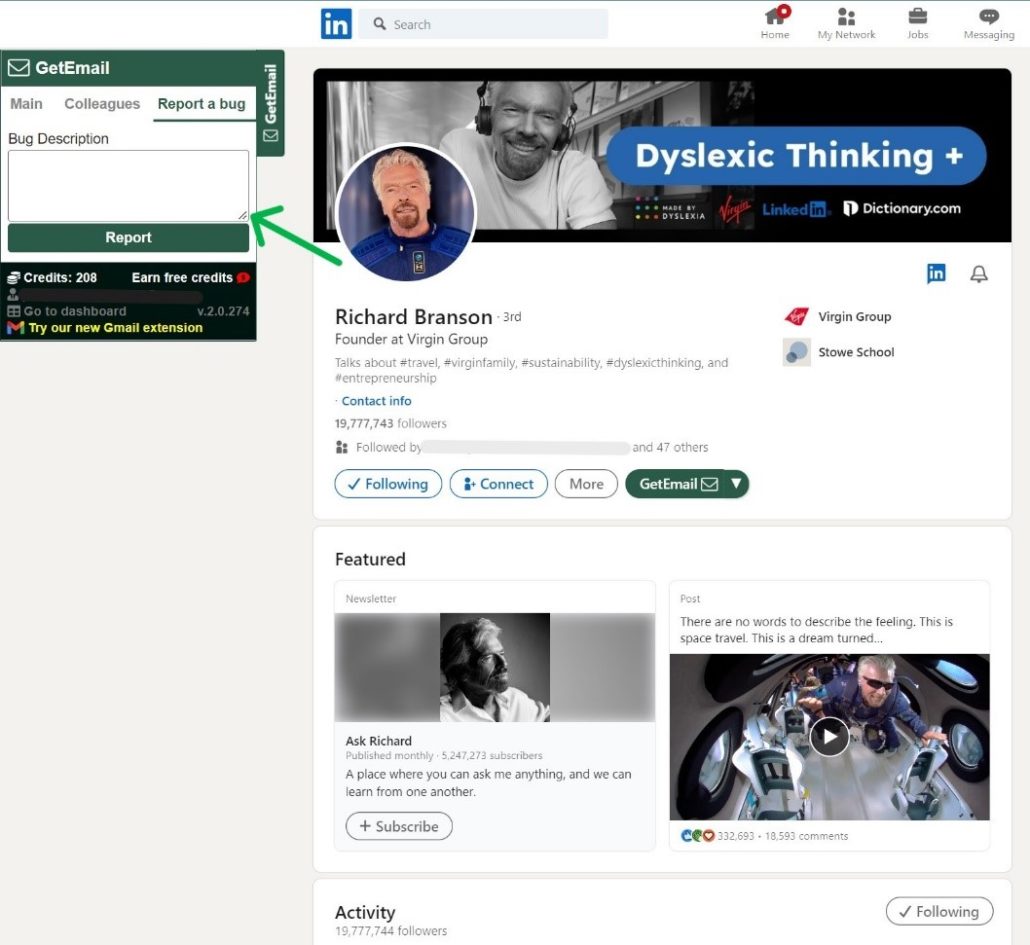Viewport: 1030px width, 945px height.
Task: Expand the GetEmail button dropdown arrow
Action: (737, 484)
